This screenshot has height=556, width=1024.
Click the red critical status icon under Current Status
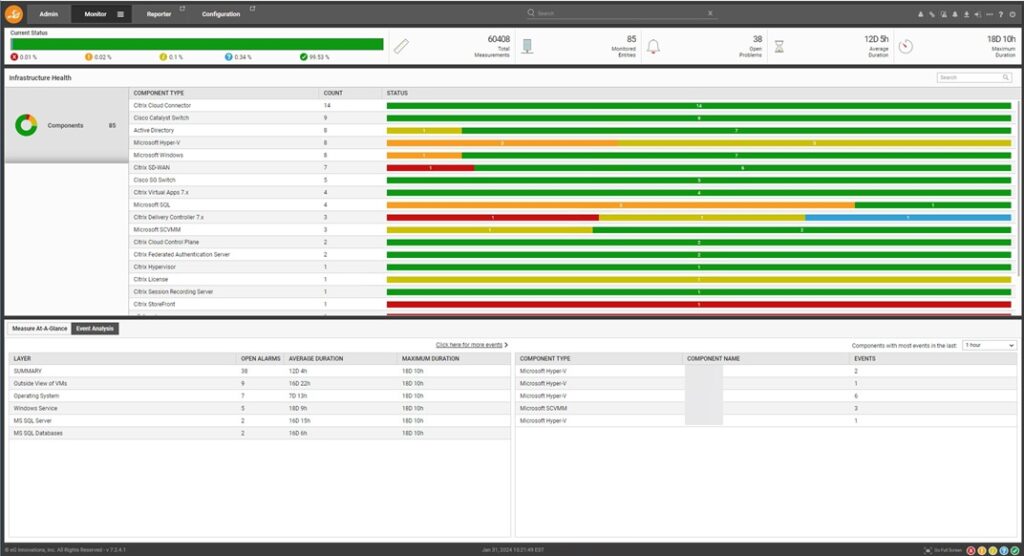pos(14,57)
